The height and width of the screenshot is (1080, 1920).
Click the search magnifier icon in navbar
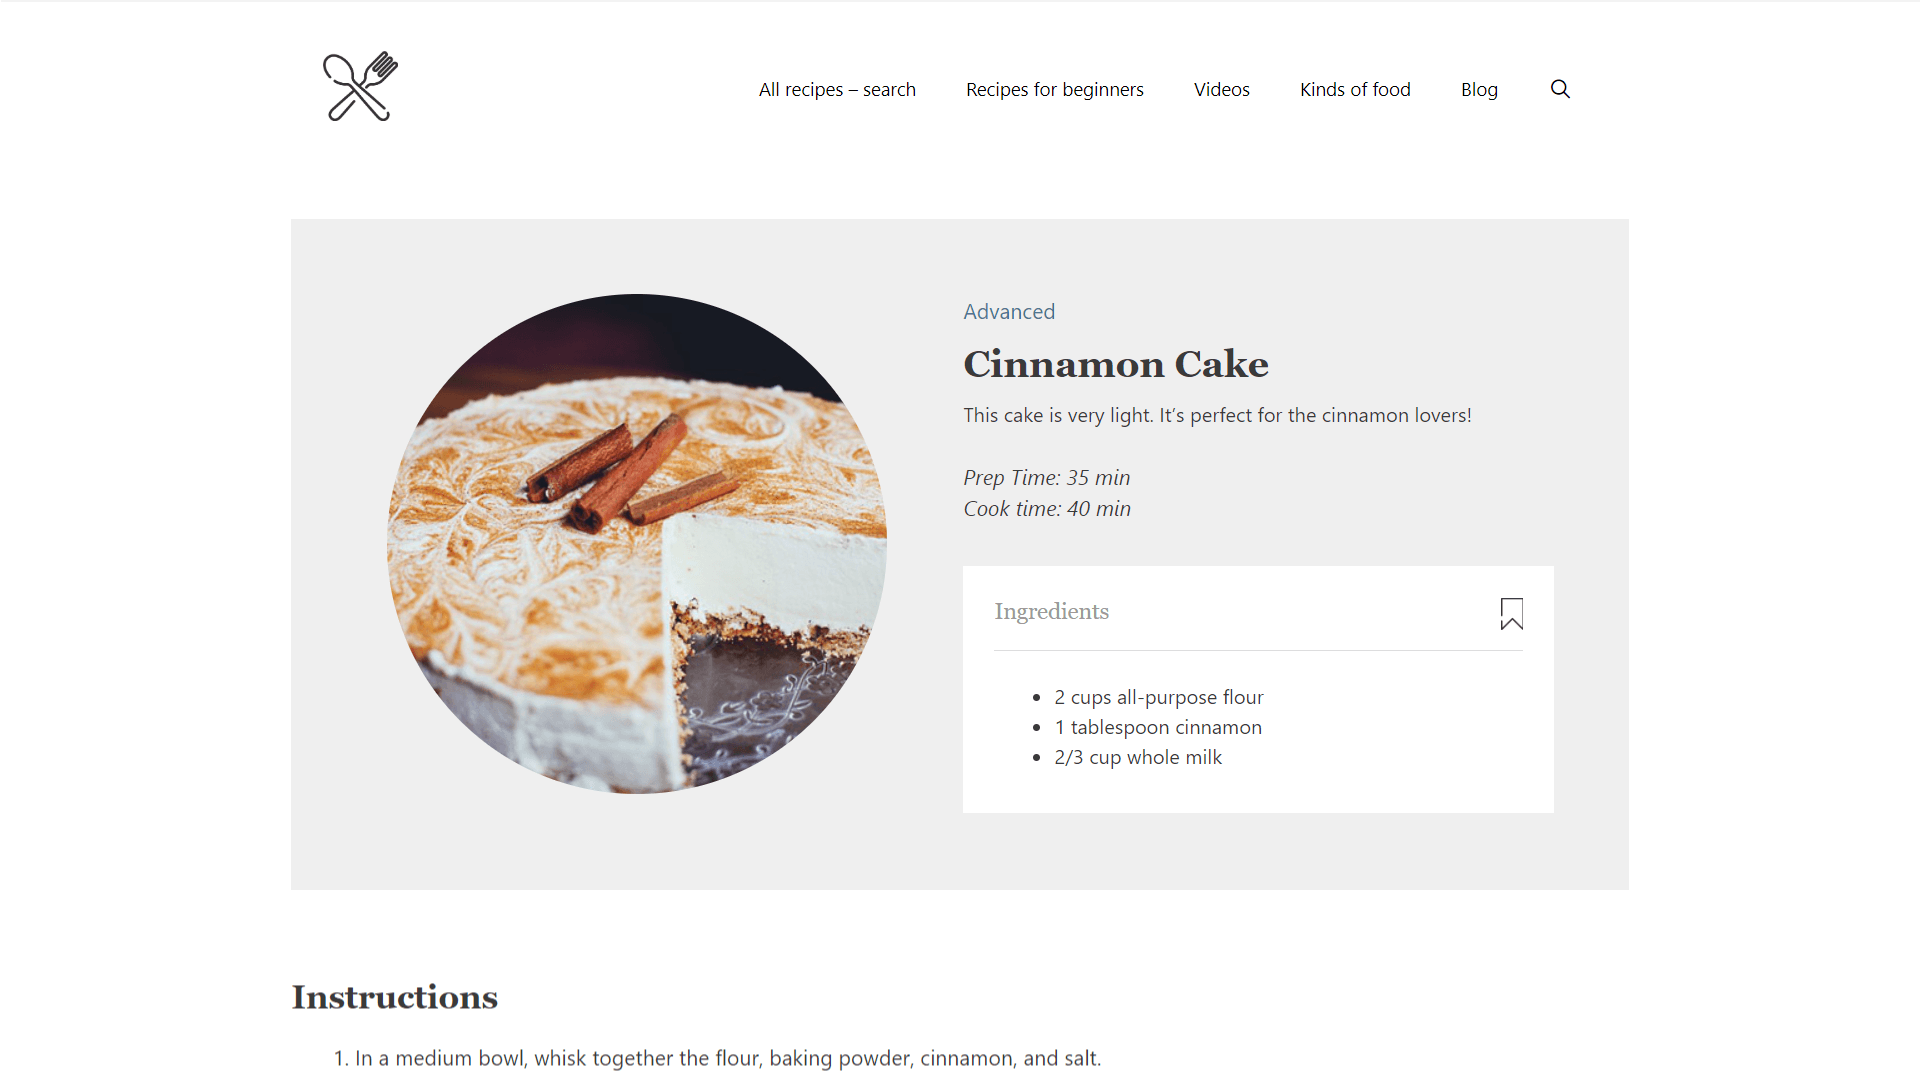pyautogui.click(x=1560, y=88)
